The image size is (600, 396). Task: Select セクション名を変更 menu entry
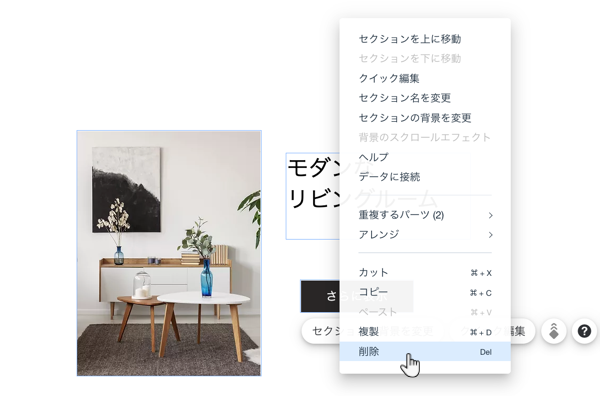pos(425,98)
